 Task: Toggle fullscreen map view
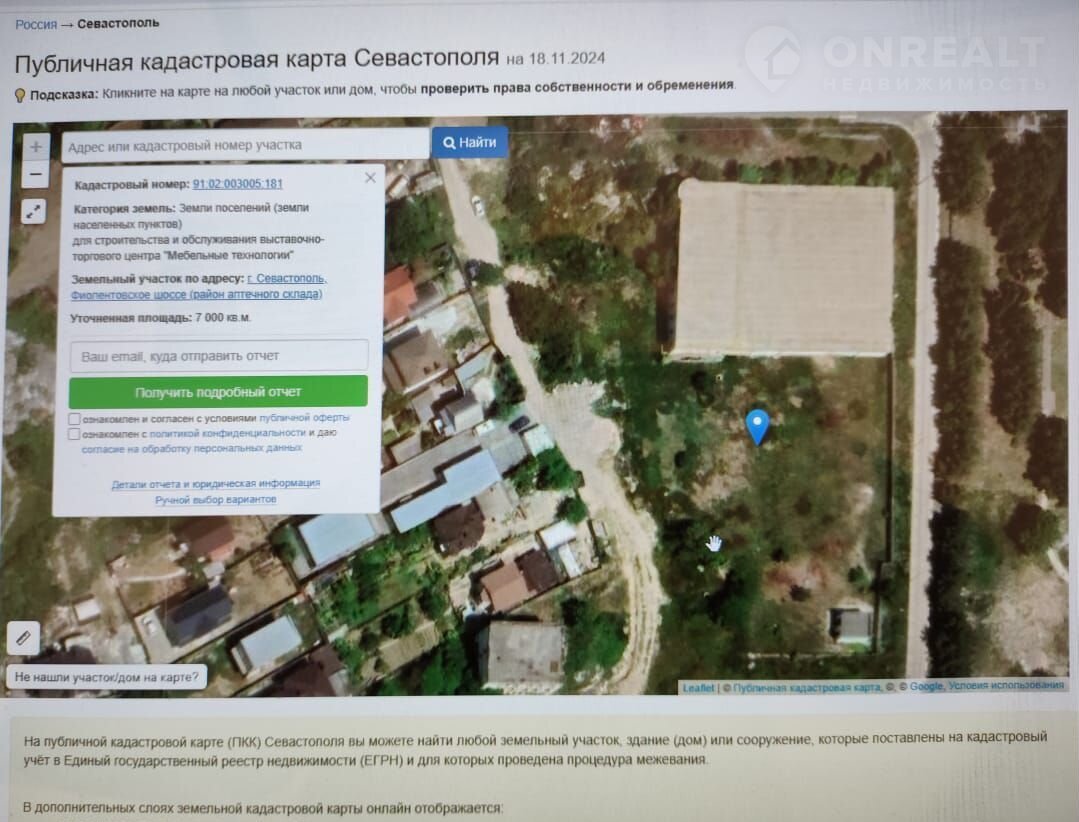(x=35, y=211)
